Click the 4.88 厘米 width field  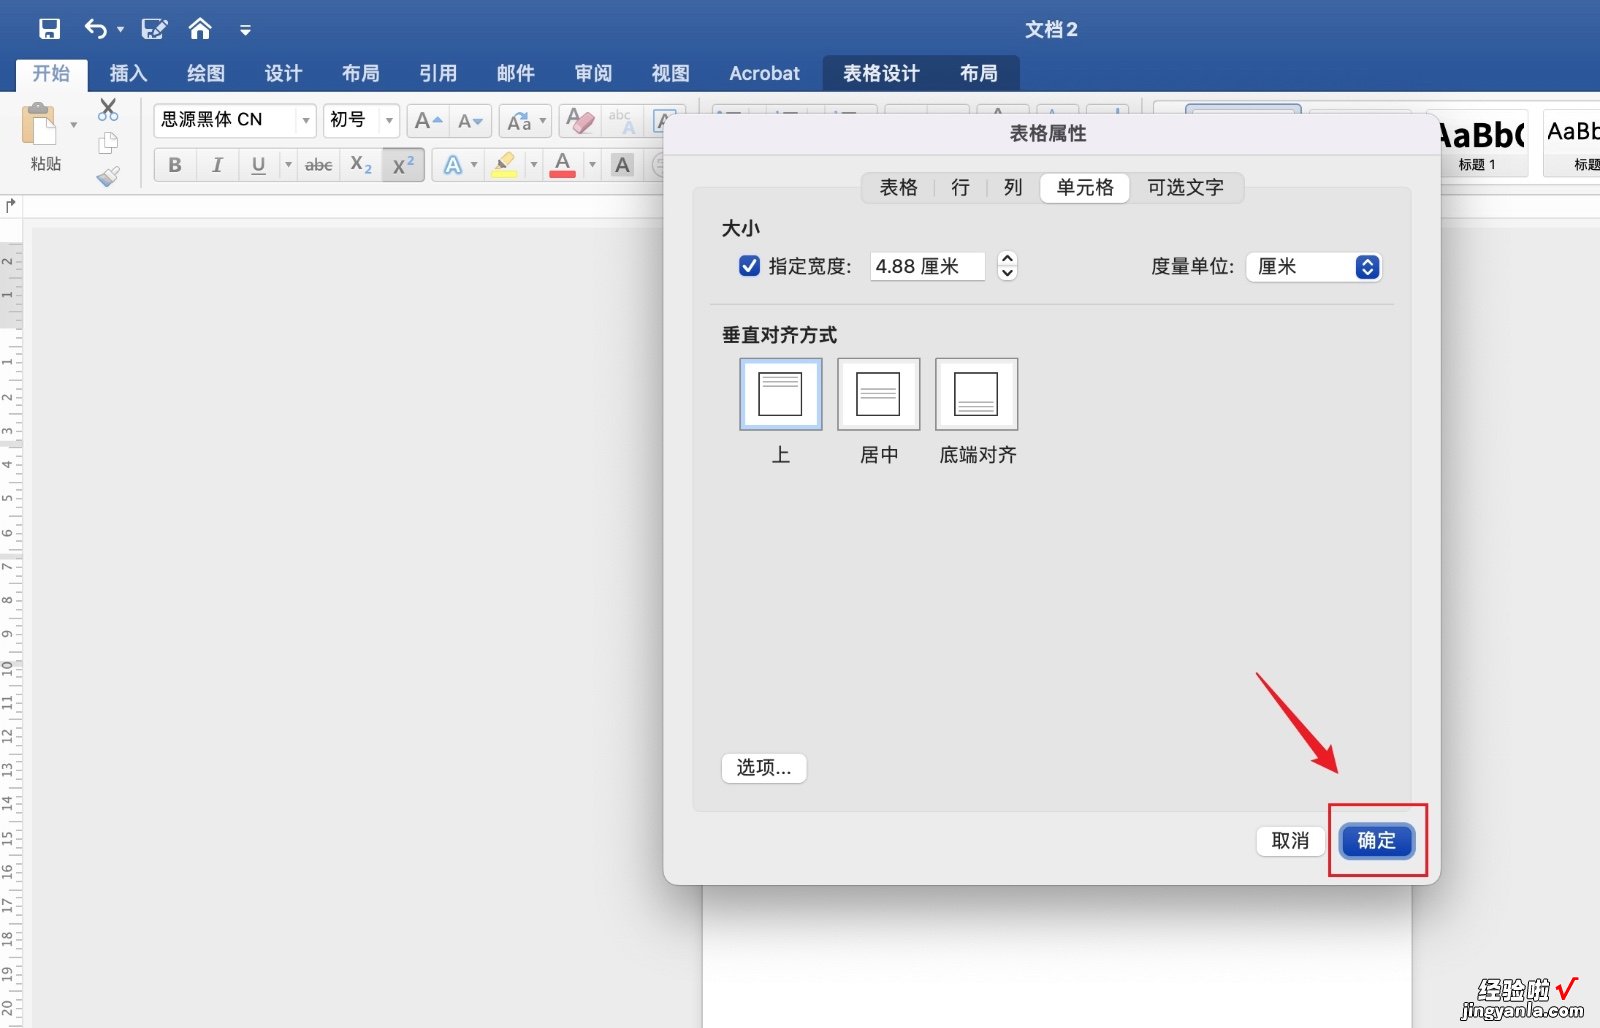(927, 267)
